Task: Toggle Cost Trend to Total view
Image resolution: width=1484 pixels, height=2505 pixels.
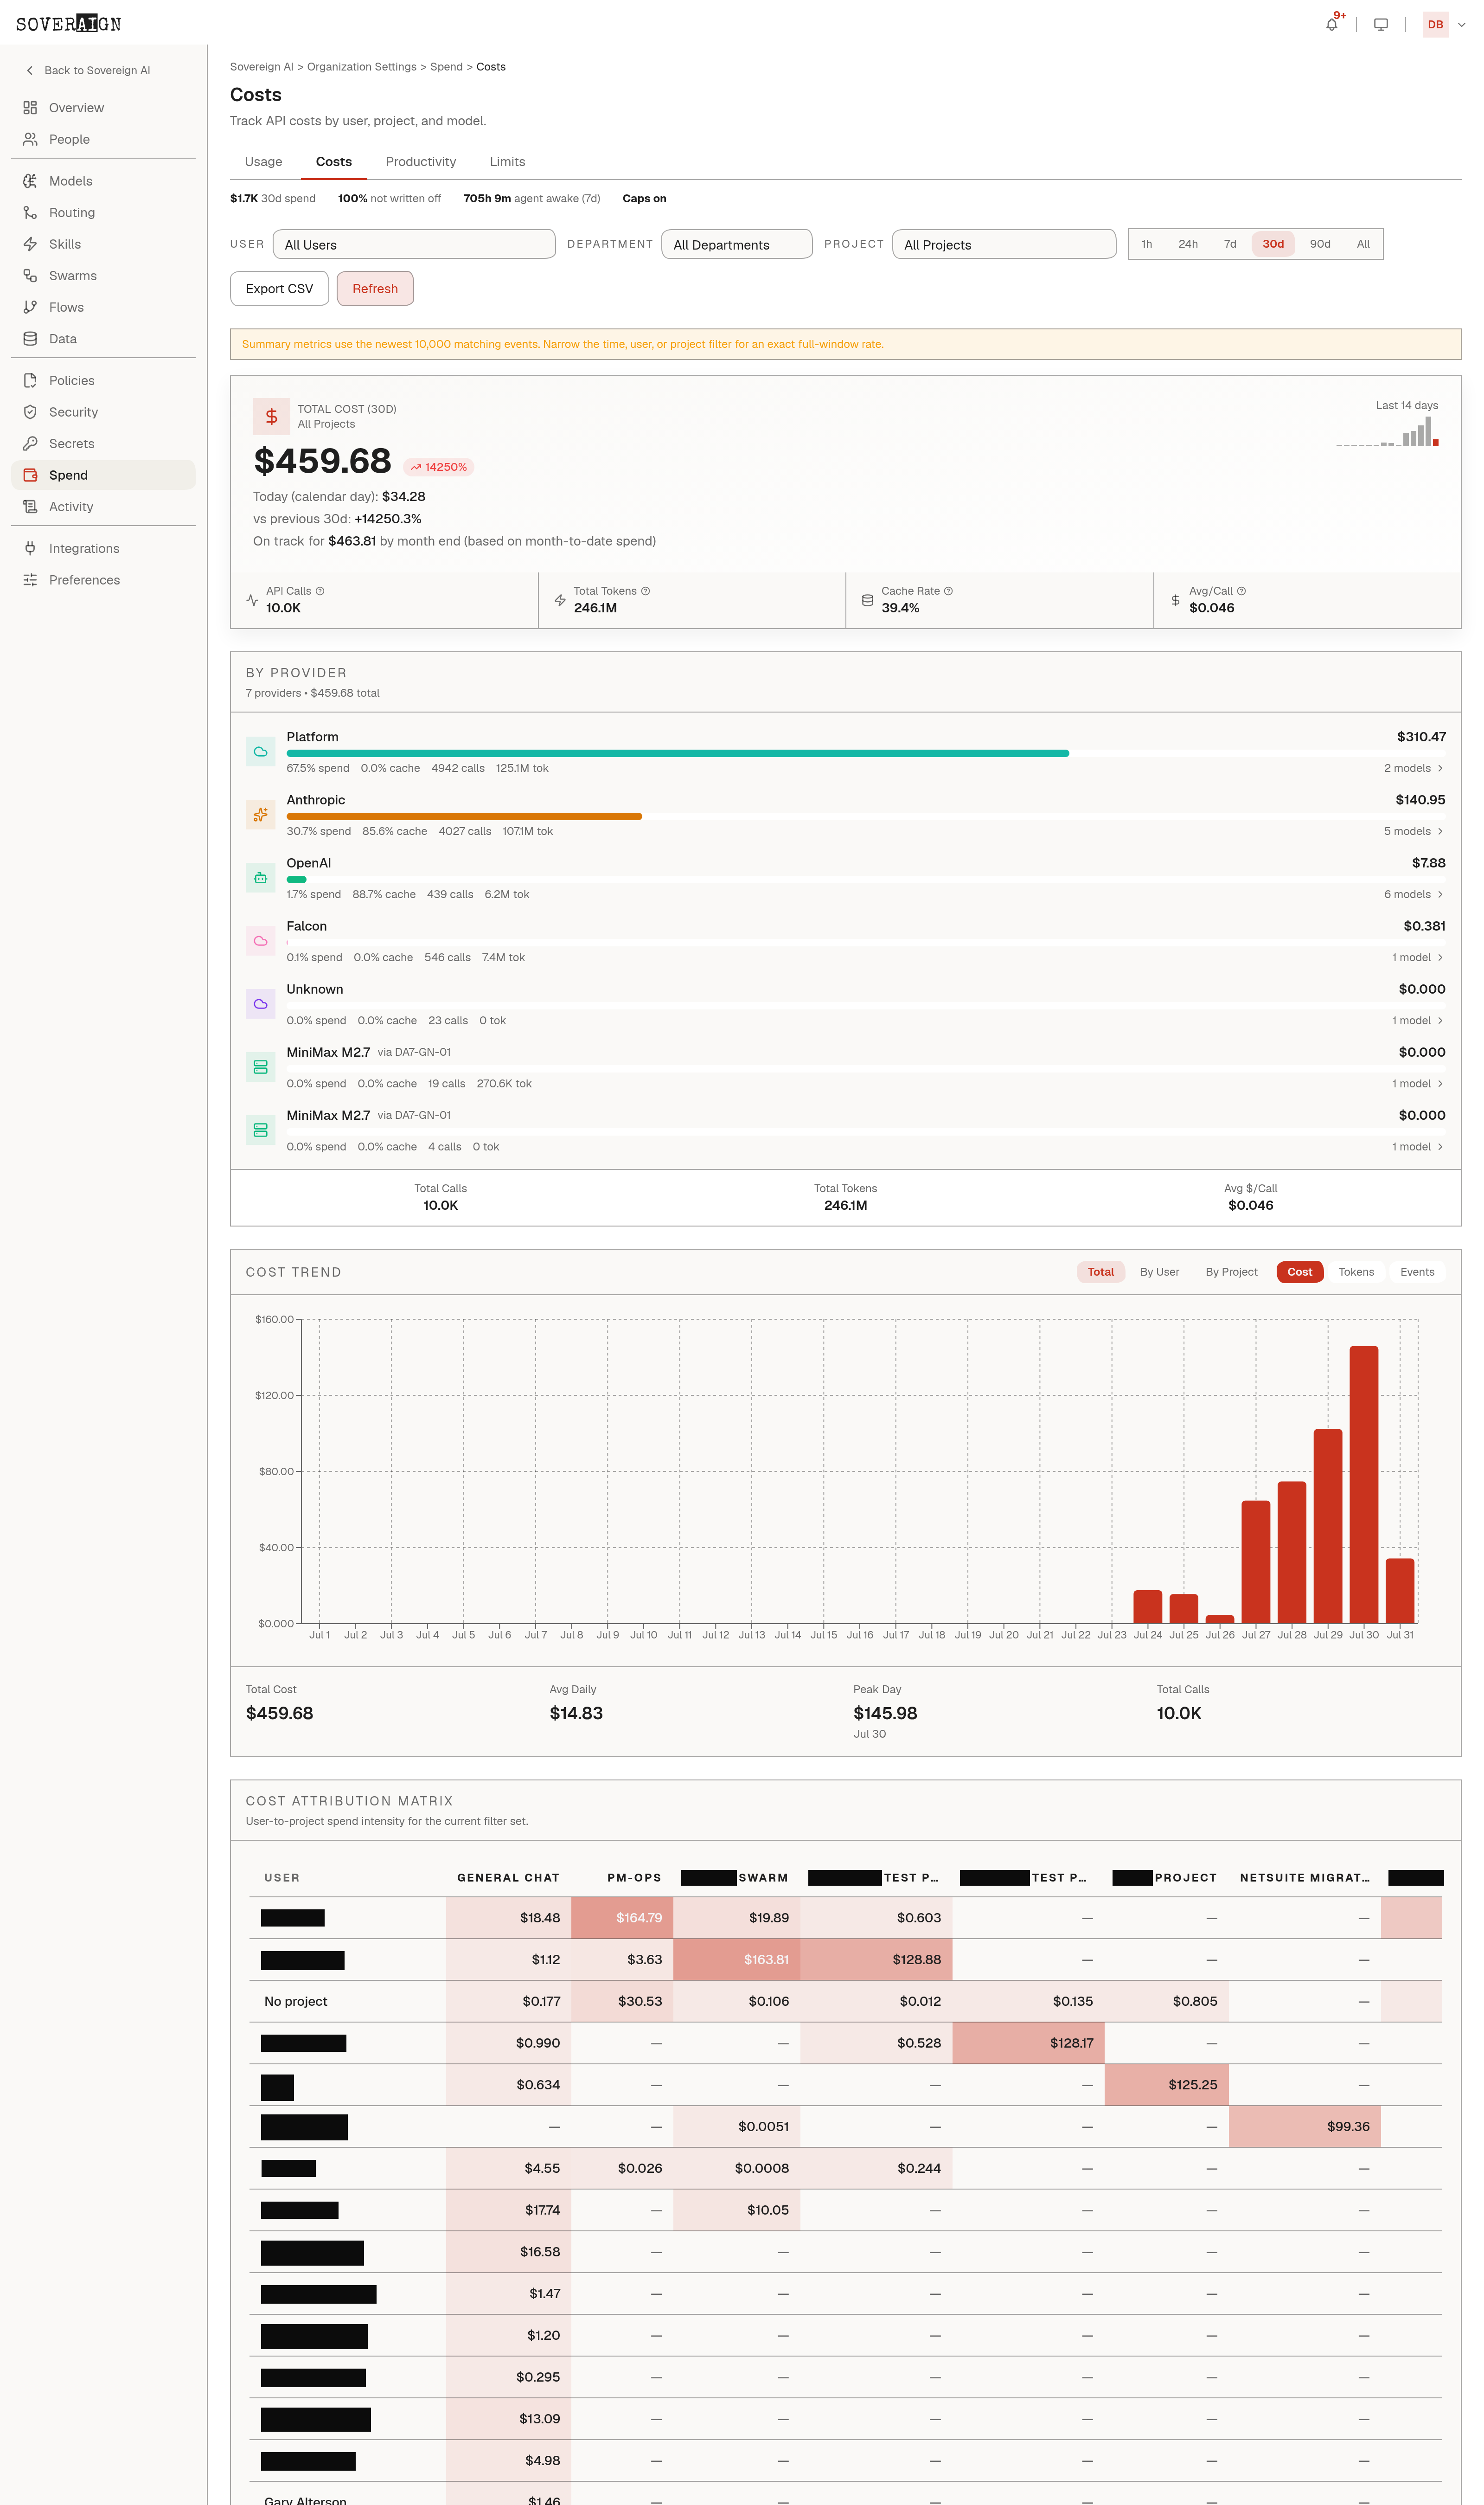Action: point(1101,1272)
